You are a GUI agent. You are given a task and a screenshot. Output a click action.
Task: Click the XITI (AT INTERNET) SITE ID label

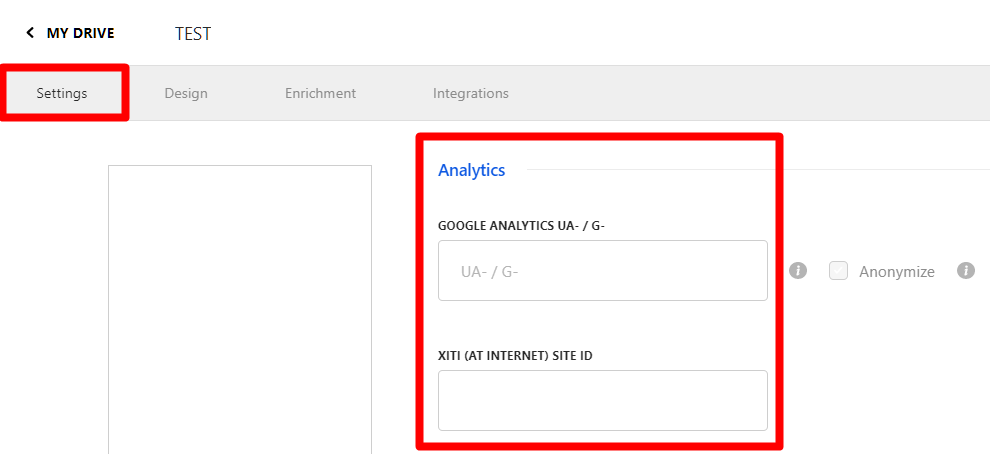pyautogui.click(x=515, y=355)
